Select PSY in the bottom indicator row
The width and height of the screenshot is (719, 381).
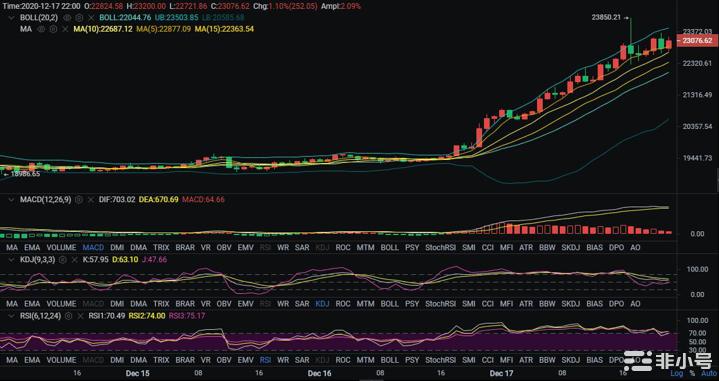412,360
